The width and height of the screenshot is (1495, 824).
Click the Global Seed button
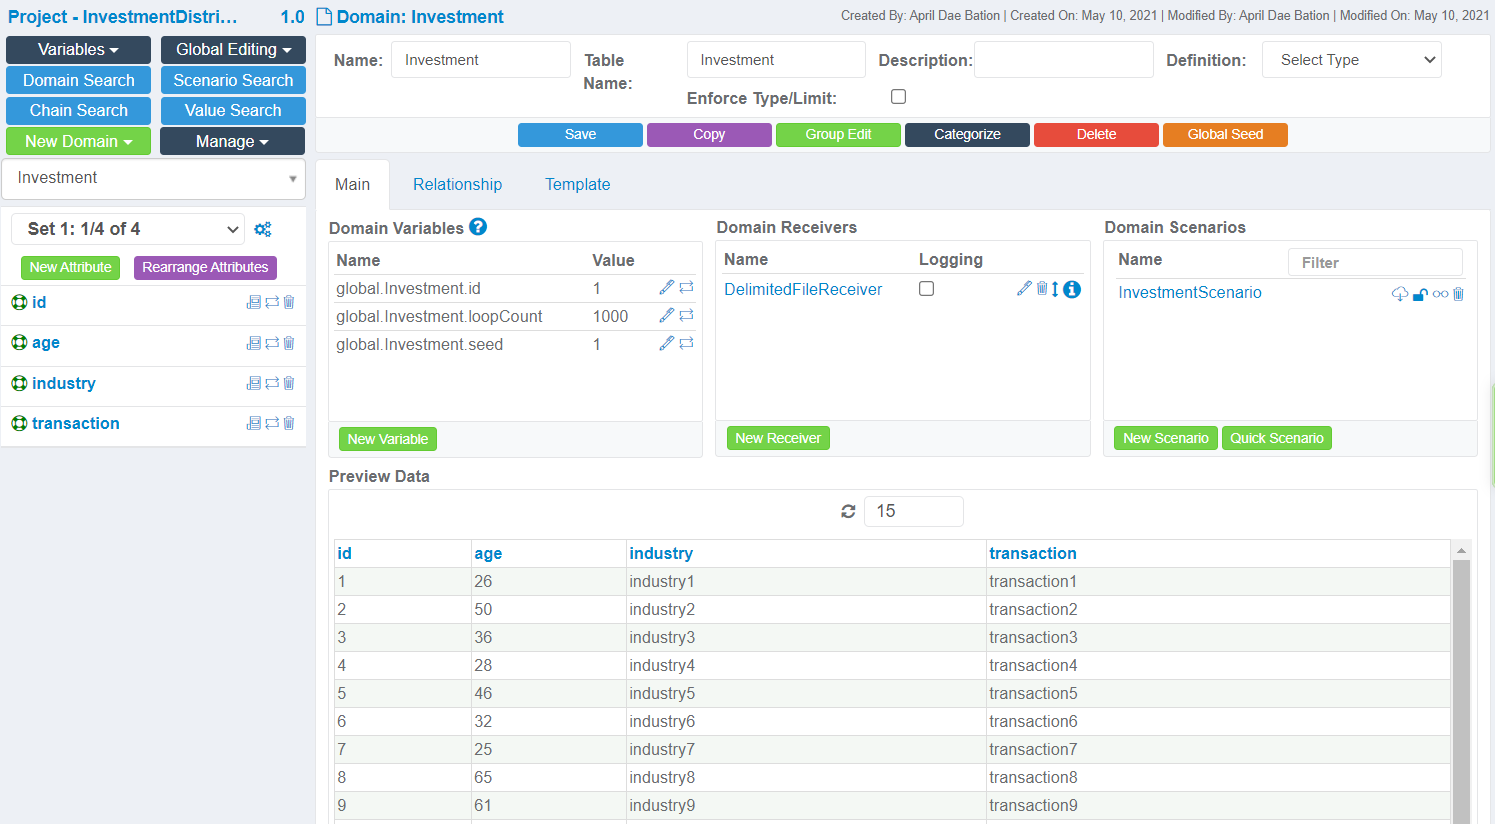(x=1225, y=135)
